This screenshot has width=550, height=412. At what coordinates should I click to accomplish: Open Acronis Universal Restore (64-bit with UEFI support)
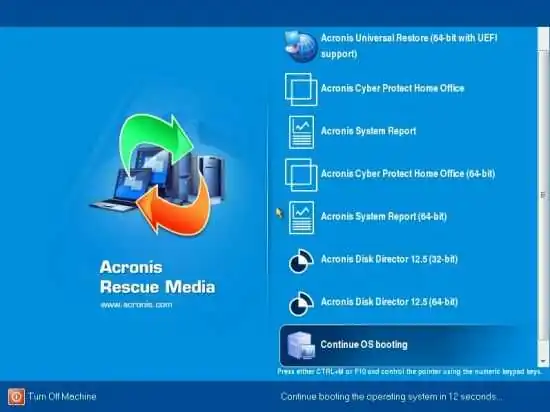click(x=409, y=46)
